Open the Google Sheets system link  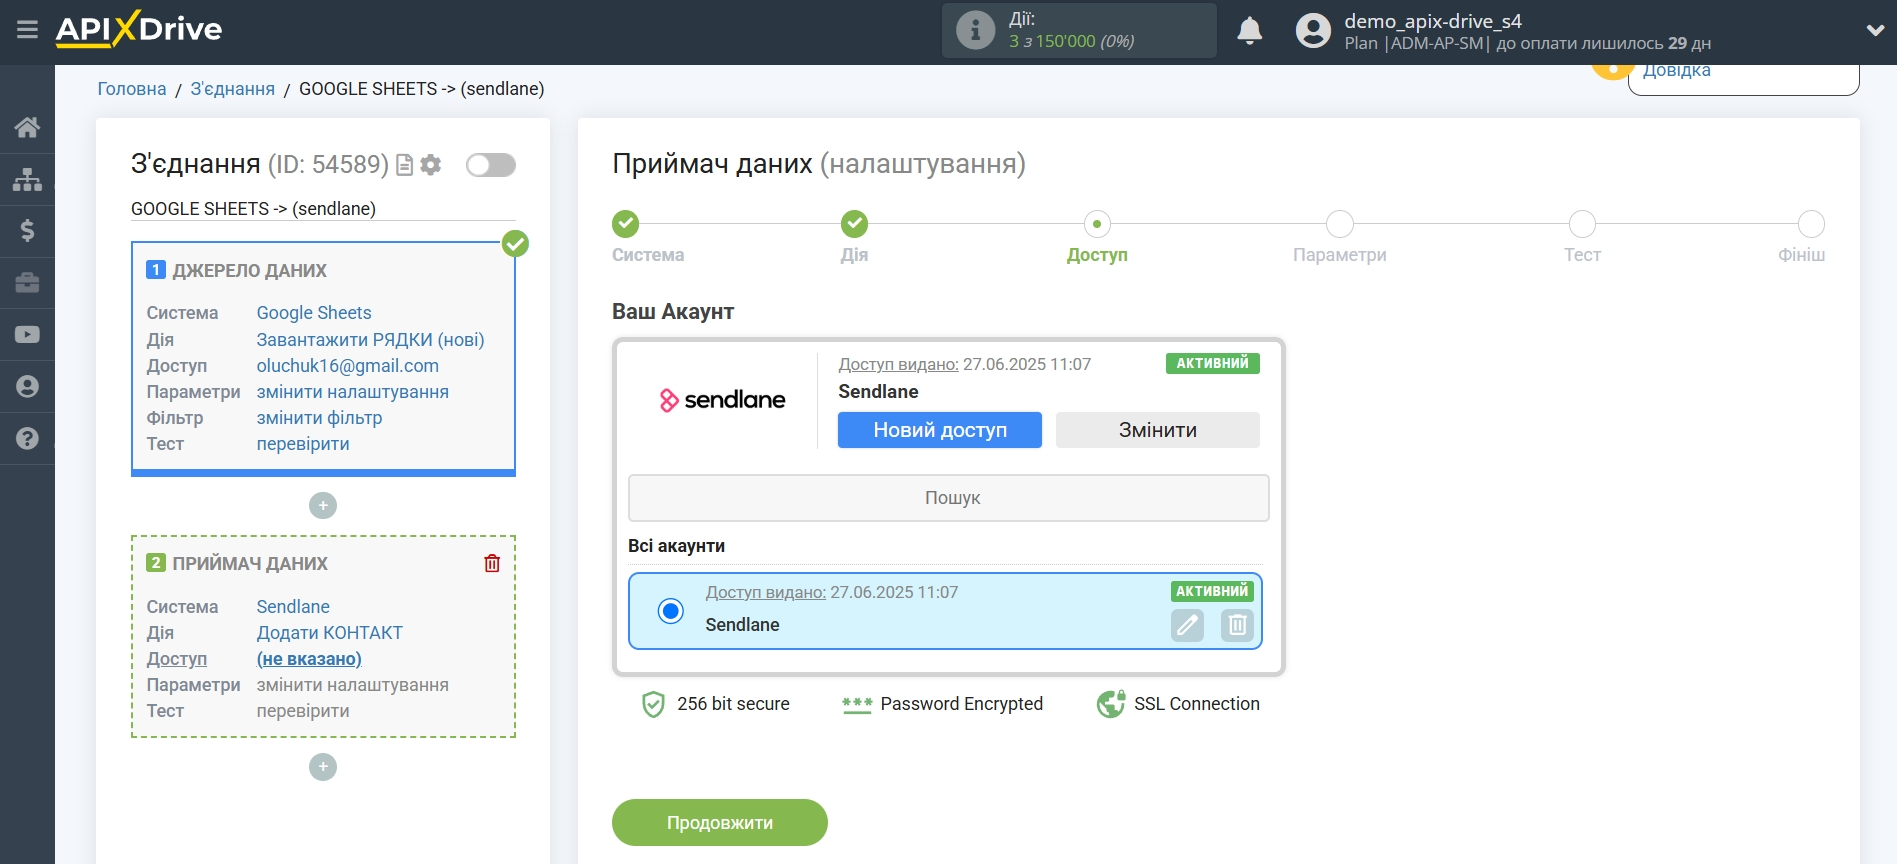pyautogui.click(x=314, y=313)
